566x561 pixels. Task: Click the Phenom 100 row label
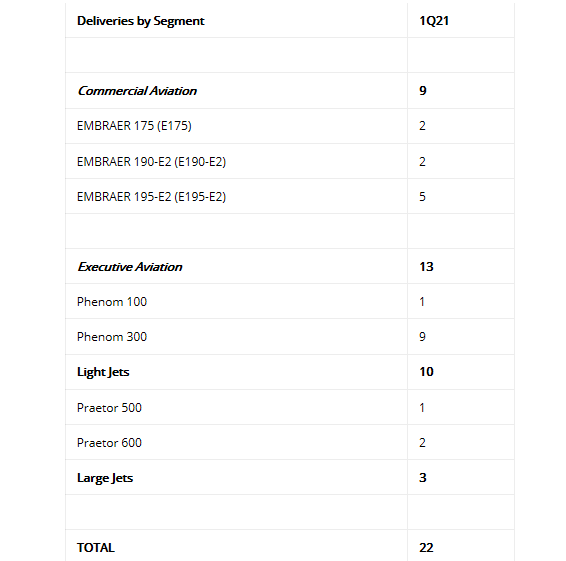(x=112, y=301)
